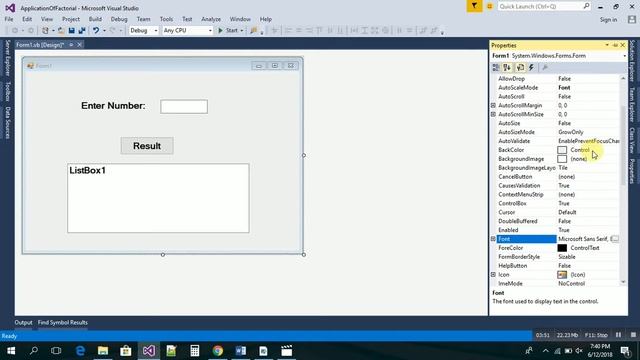Open Task View from the taskbar

[56, 351]
